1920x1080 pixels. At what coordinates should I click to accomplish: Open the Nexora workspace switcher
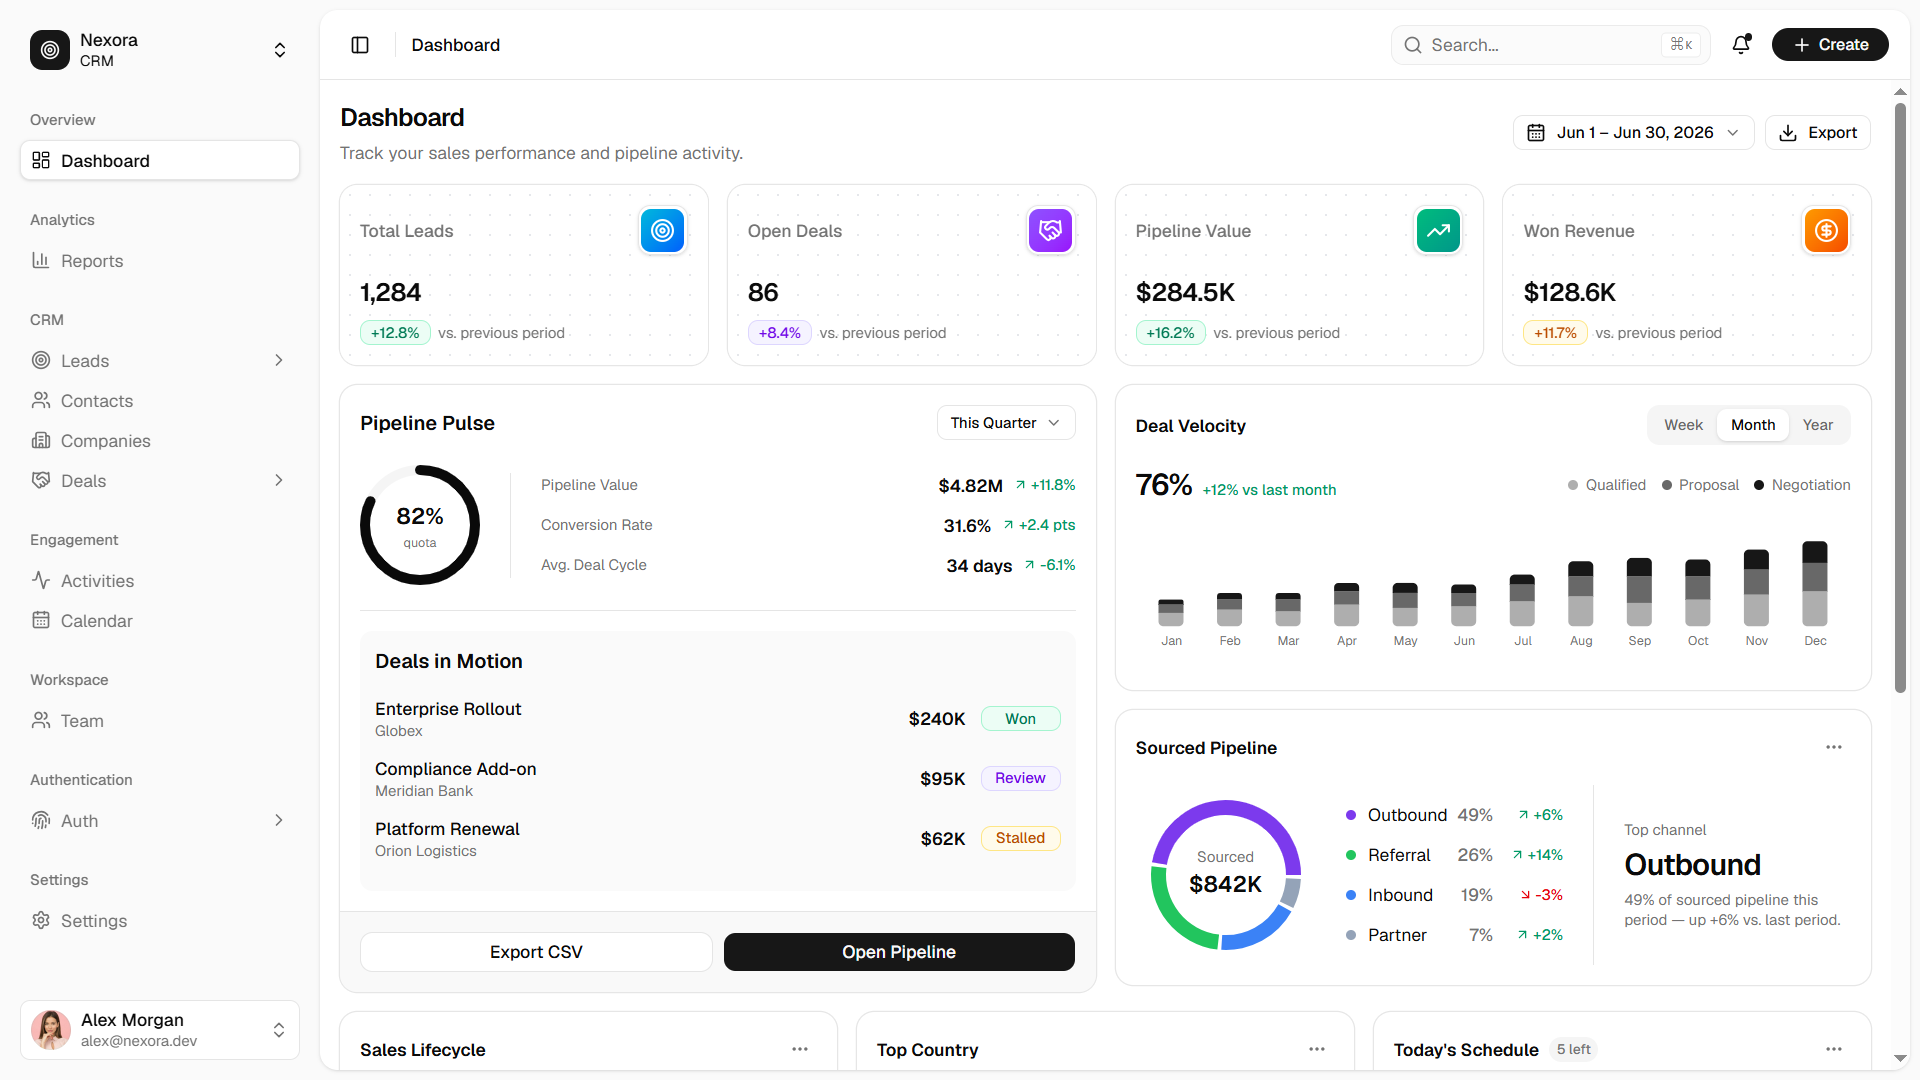tap(160, 50)
